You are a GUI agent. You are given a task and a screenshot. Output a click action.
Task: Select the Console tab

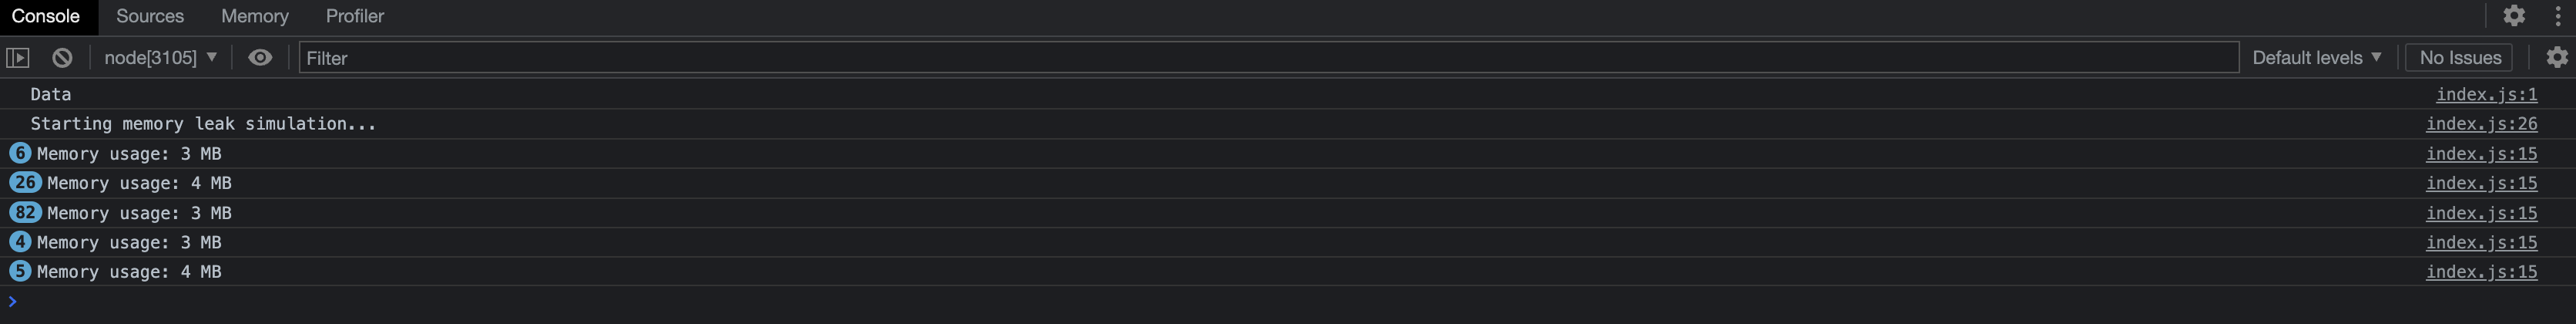tap(46, 16)
